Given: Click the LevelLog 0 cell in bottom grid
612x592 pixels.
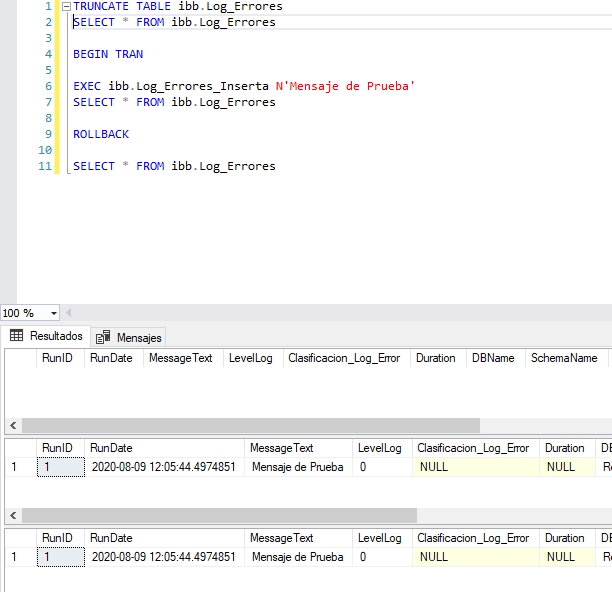Looking at the screenshot, I should point(380,557).
